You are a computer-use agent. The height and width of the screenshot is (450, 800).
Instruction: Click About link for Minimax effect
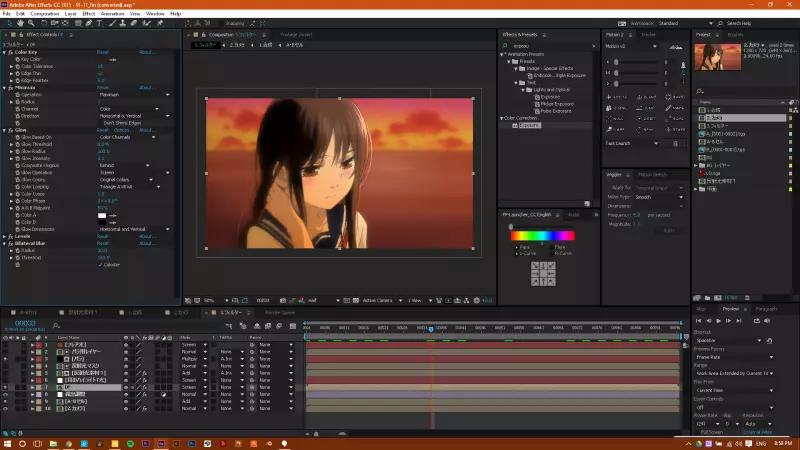pyautogui.click(x=147, y=88)
